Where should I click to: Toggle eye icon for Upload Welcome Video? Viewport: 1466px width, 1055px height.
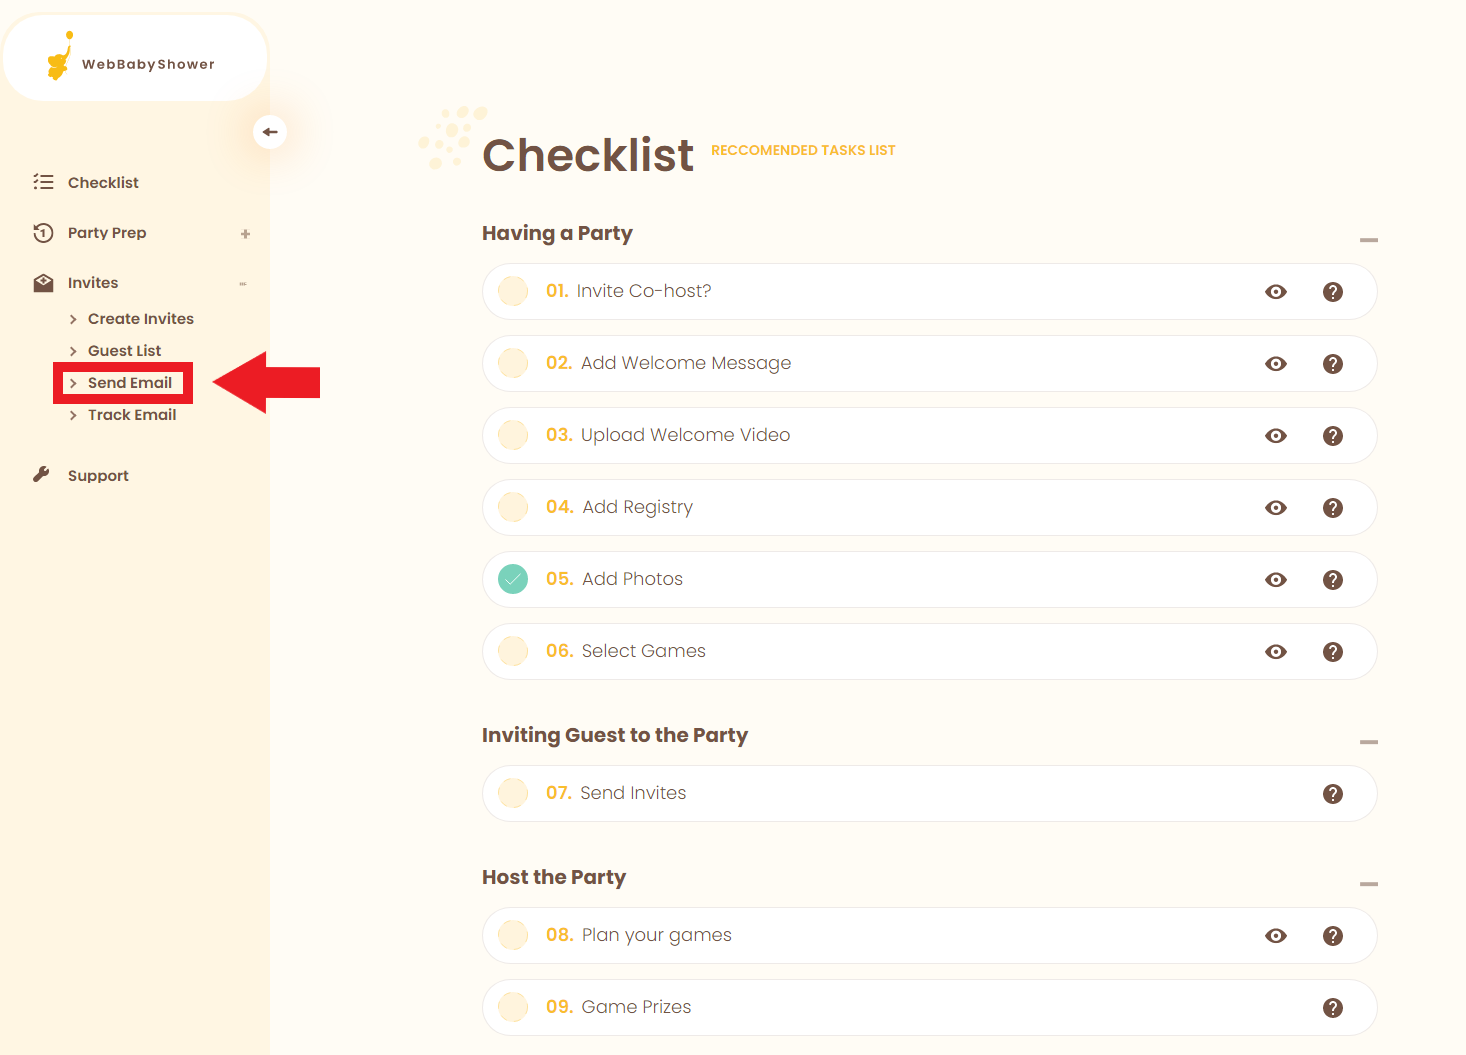1275,436
